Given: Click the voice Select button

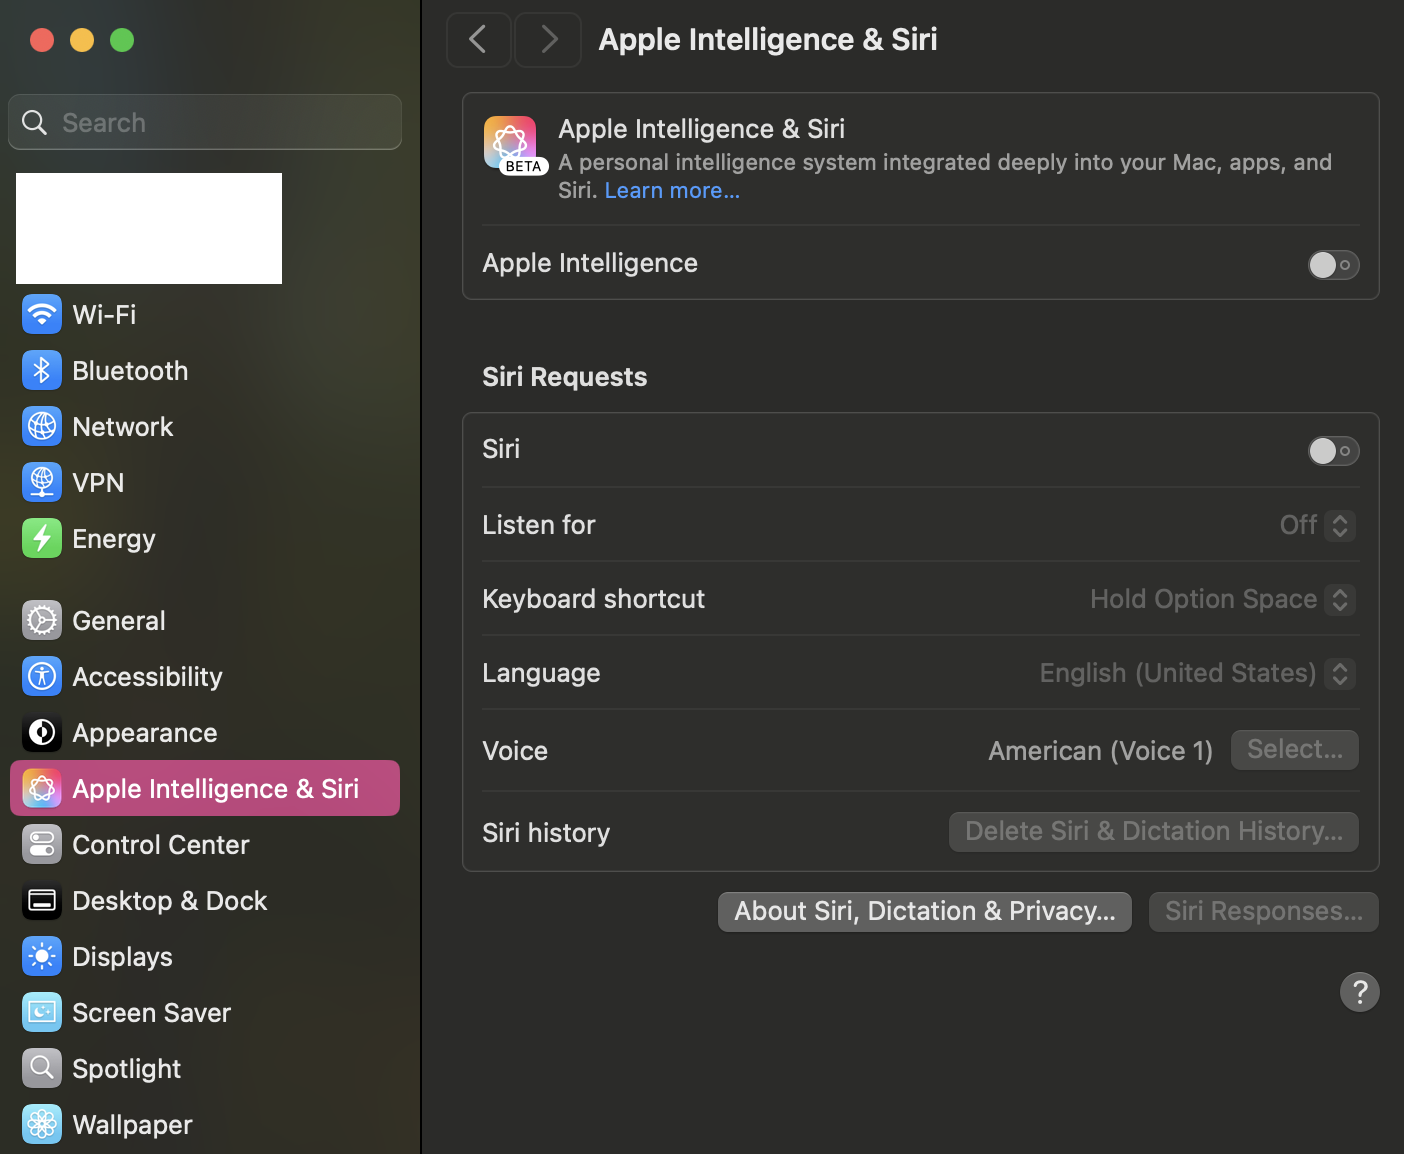Looking at the screenshot, I should pos(1295,750).
